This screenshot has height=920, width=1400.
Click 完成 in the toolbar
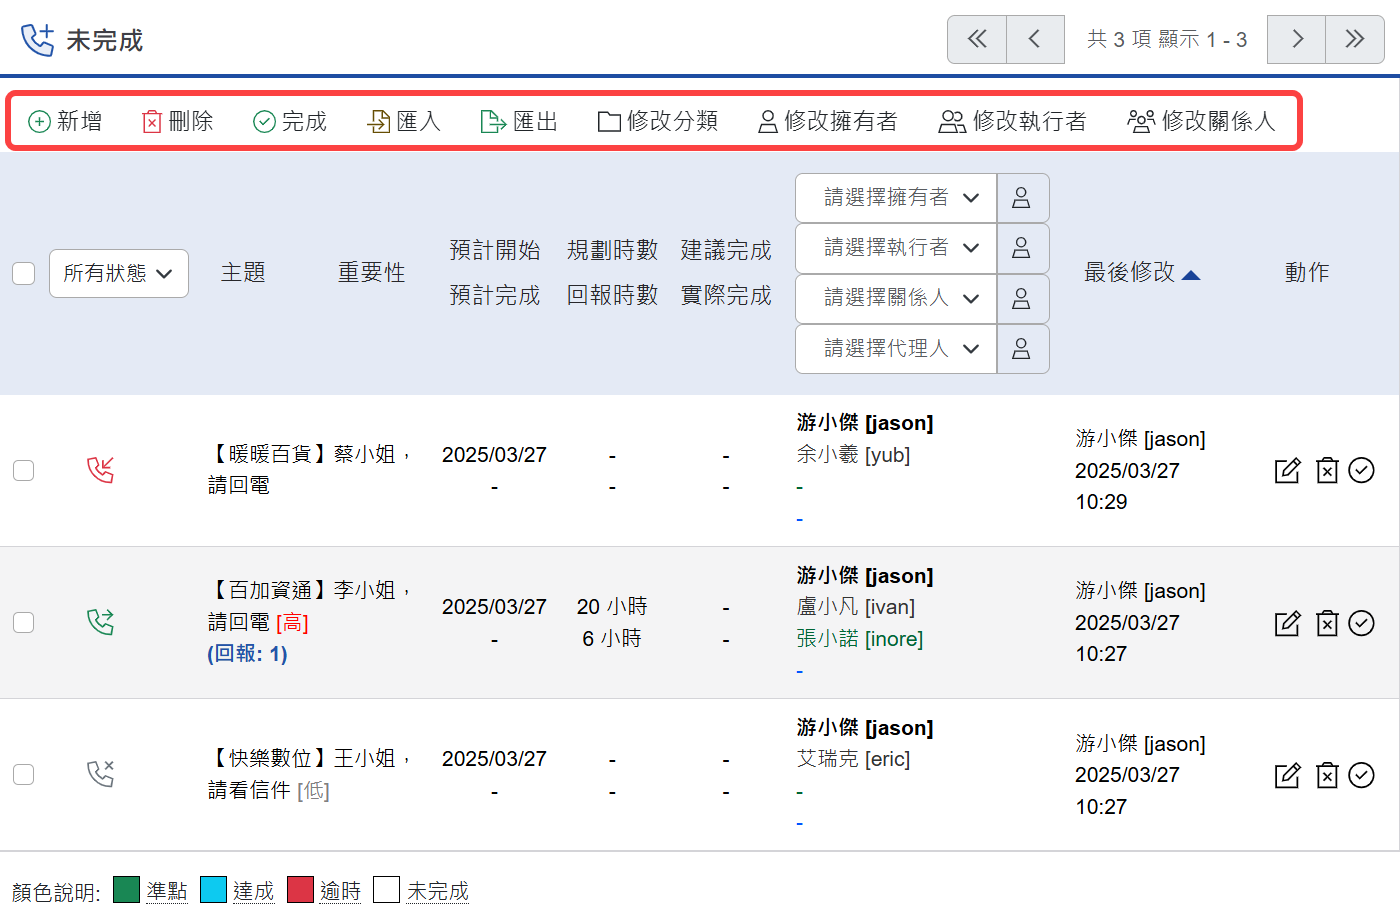coord(290,121)
